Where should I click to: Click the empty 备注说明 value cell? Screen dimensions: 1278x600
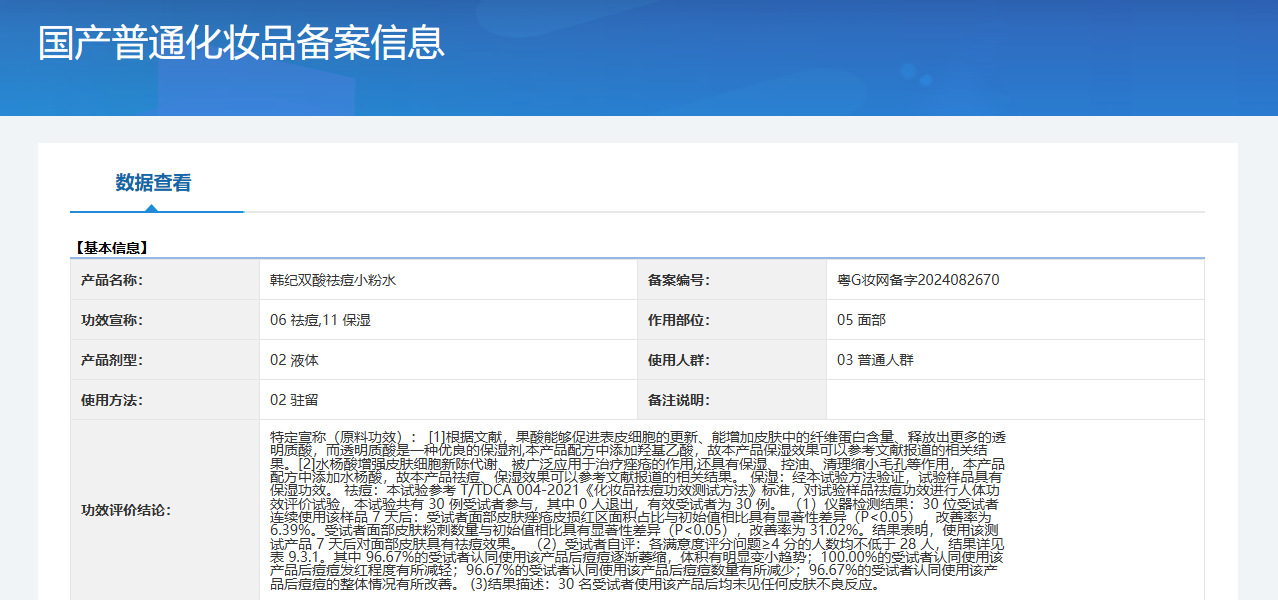coord(1015,400)
